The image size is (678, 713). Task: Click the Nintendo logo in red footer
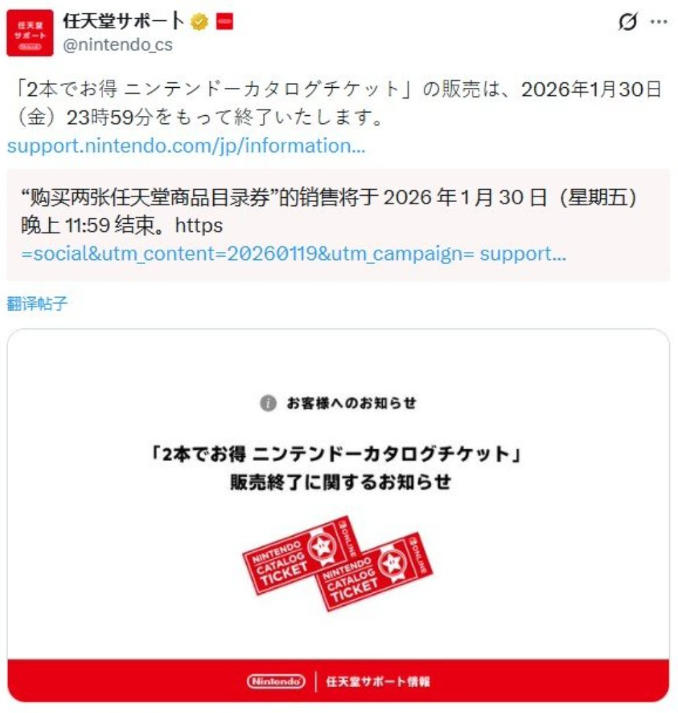coord(276,681)
